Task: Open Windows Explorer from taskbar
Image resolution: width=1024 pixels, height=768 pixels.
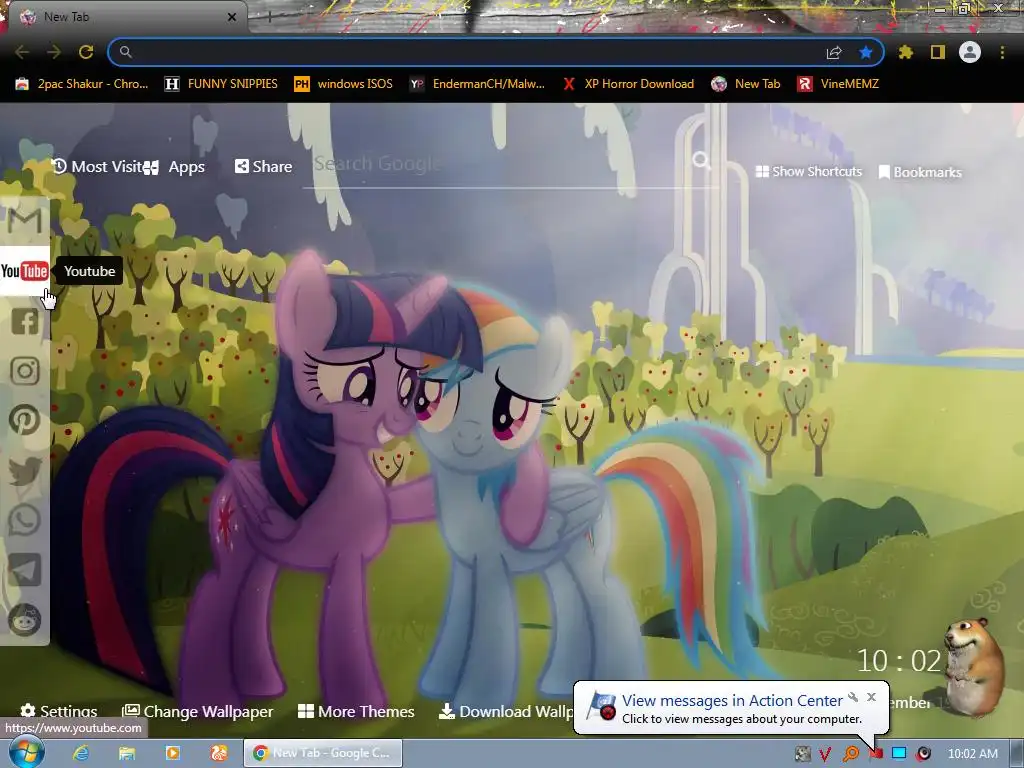Action: pyautogui.click(x=127, y=753)
